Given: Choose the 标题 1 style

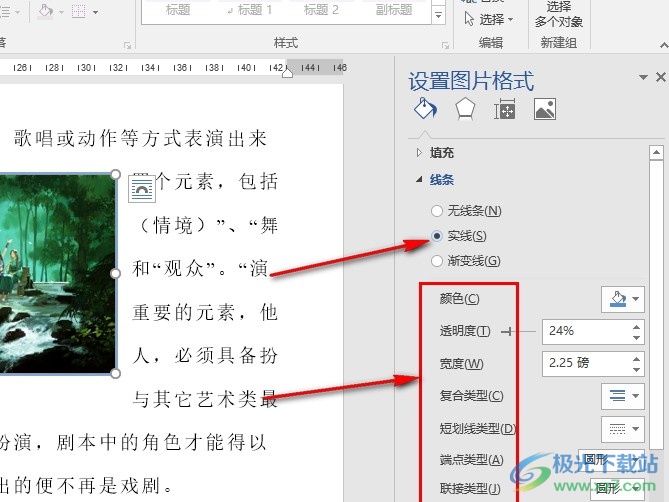Looking at the screenshot, I should click(x=250, y=10).
